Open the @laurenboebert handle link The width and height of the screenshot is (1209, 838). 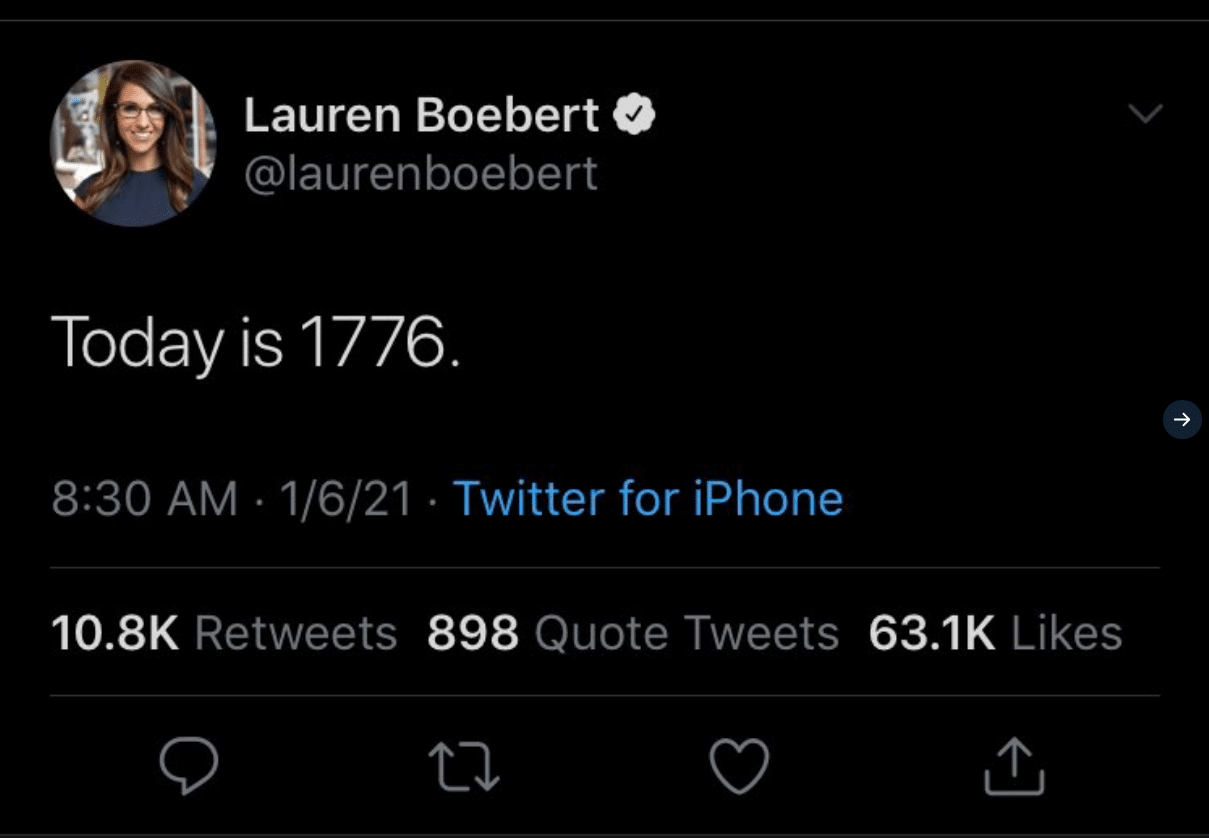(x=421, y=174)
